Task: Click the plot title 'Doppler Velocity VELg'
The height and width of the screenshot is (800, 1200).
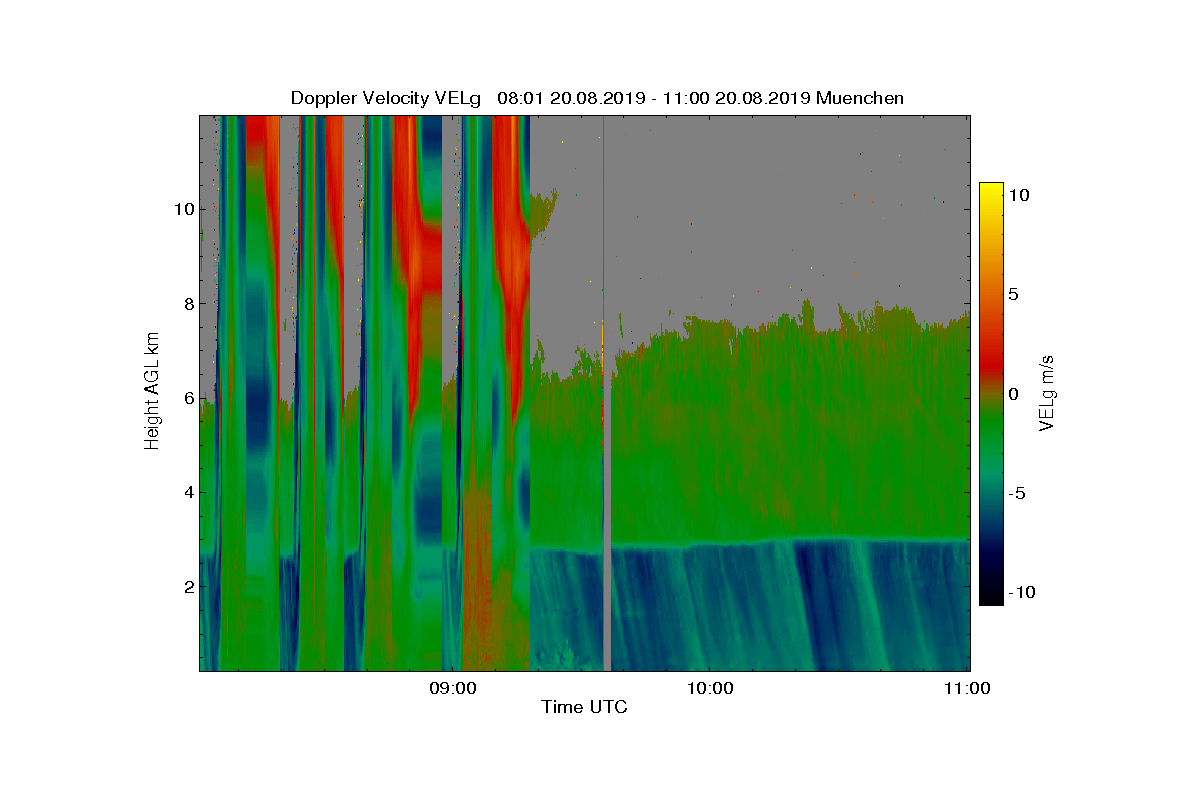Action: [388, 98]
